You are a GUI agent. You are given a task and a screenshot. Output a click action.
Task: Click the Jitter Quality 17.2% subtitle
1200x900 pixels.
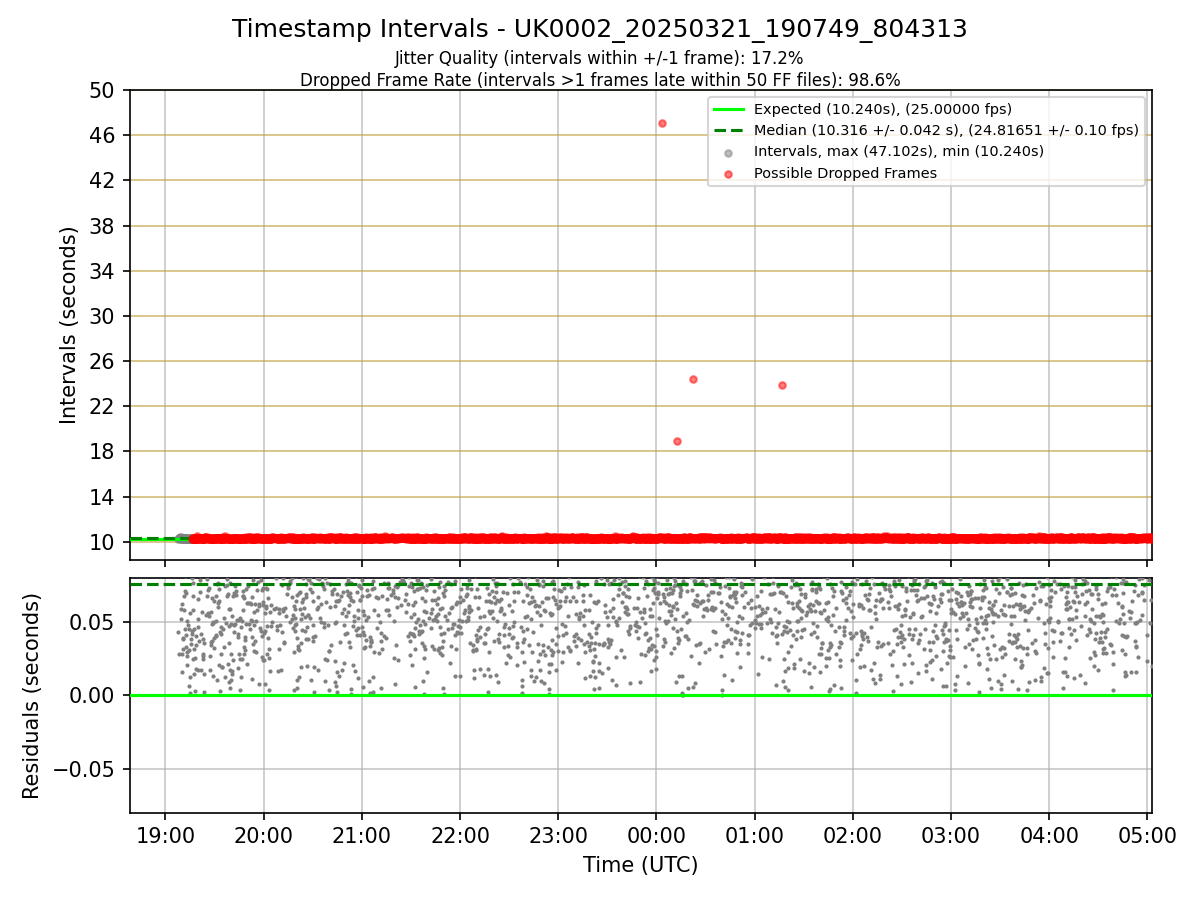(x=599, y=58)
